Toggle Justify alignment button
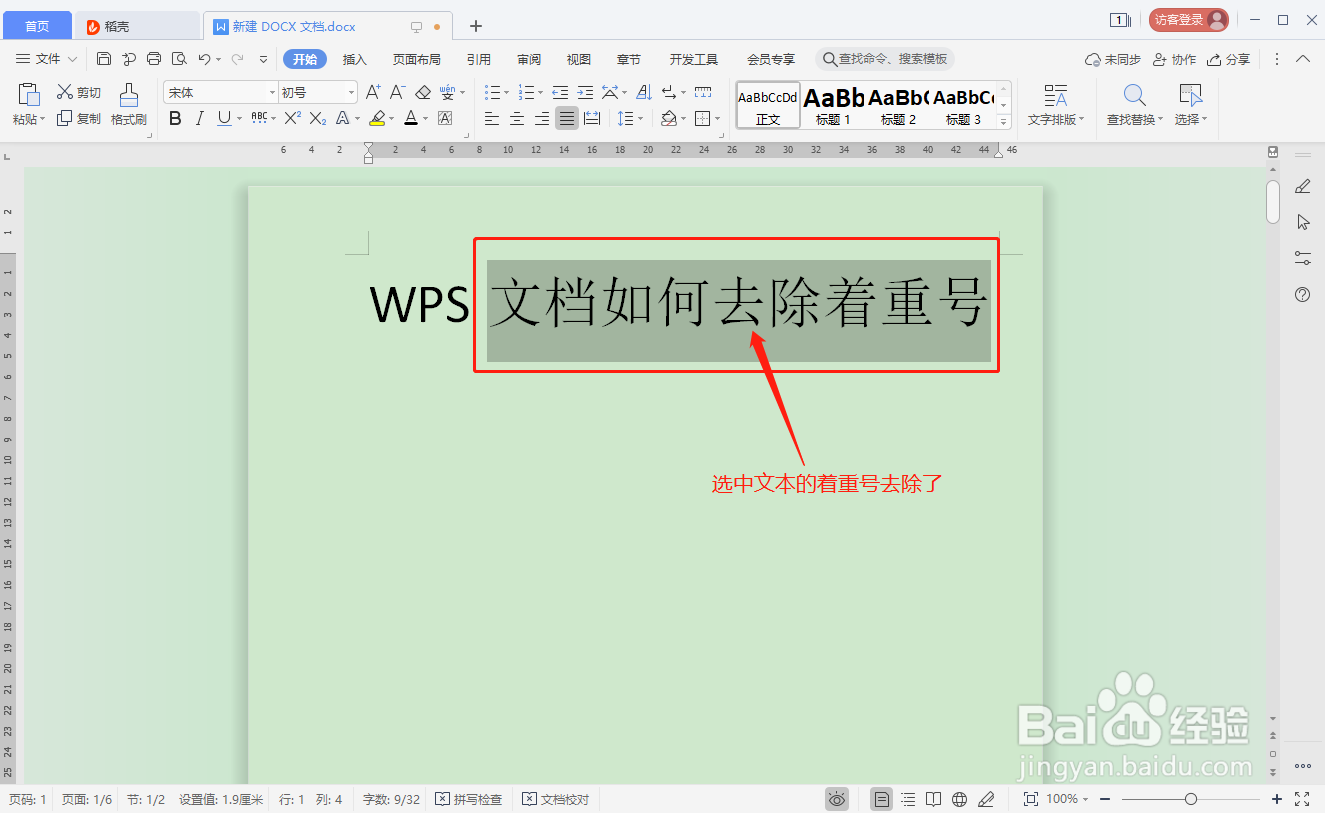This screenshot has width=1325, height=813. pos(567,118)
